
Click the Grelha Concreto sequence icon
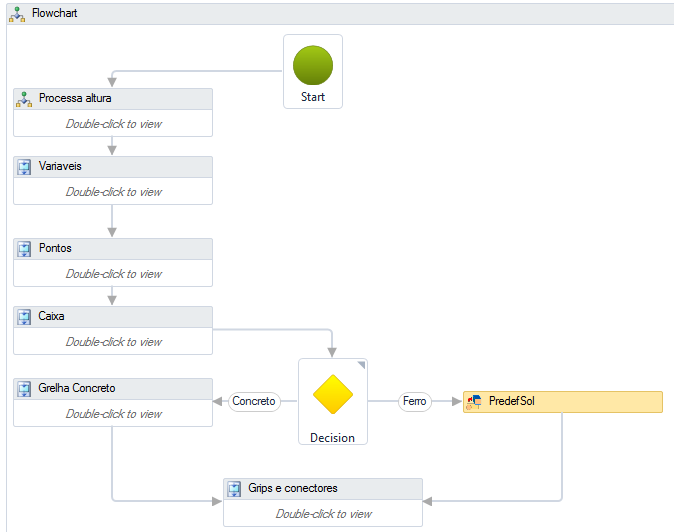pyautogui.click(x=25, y=389)
